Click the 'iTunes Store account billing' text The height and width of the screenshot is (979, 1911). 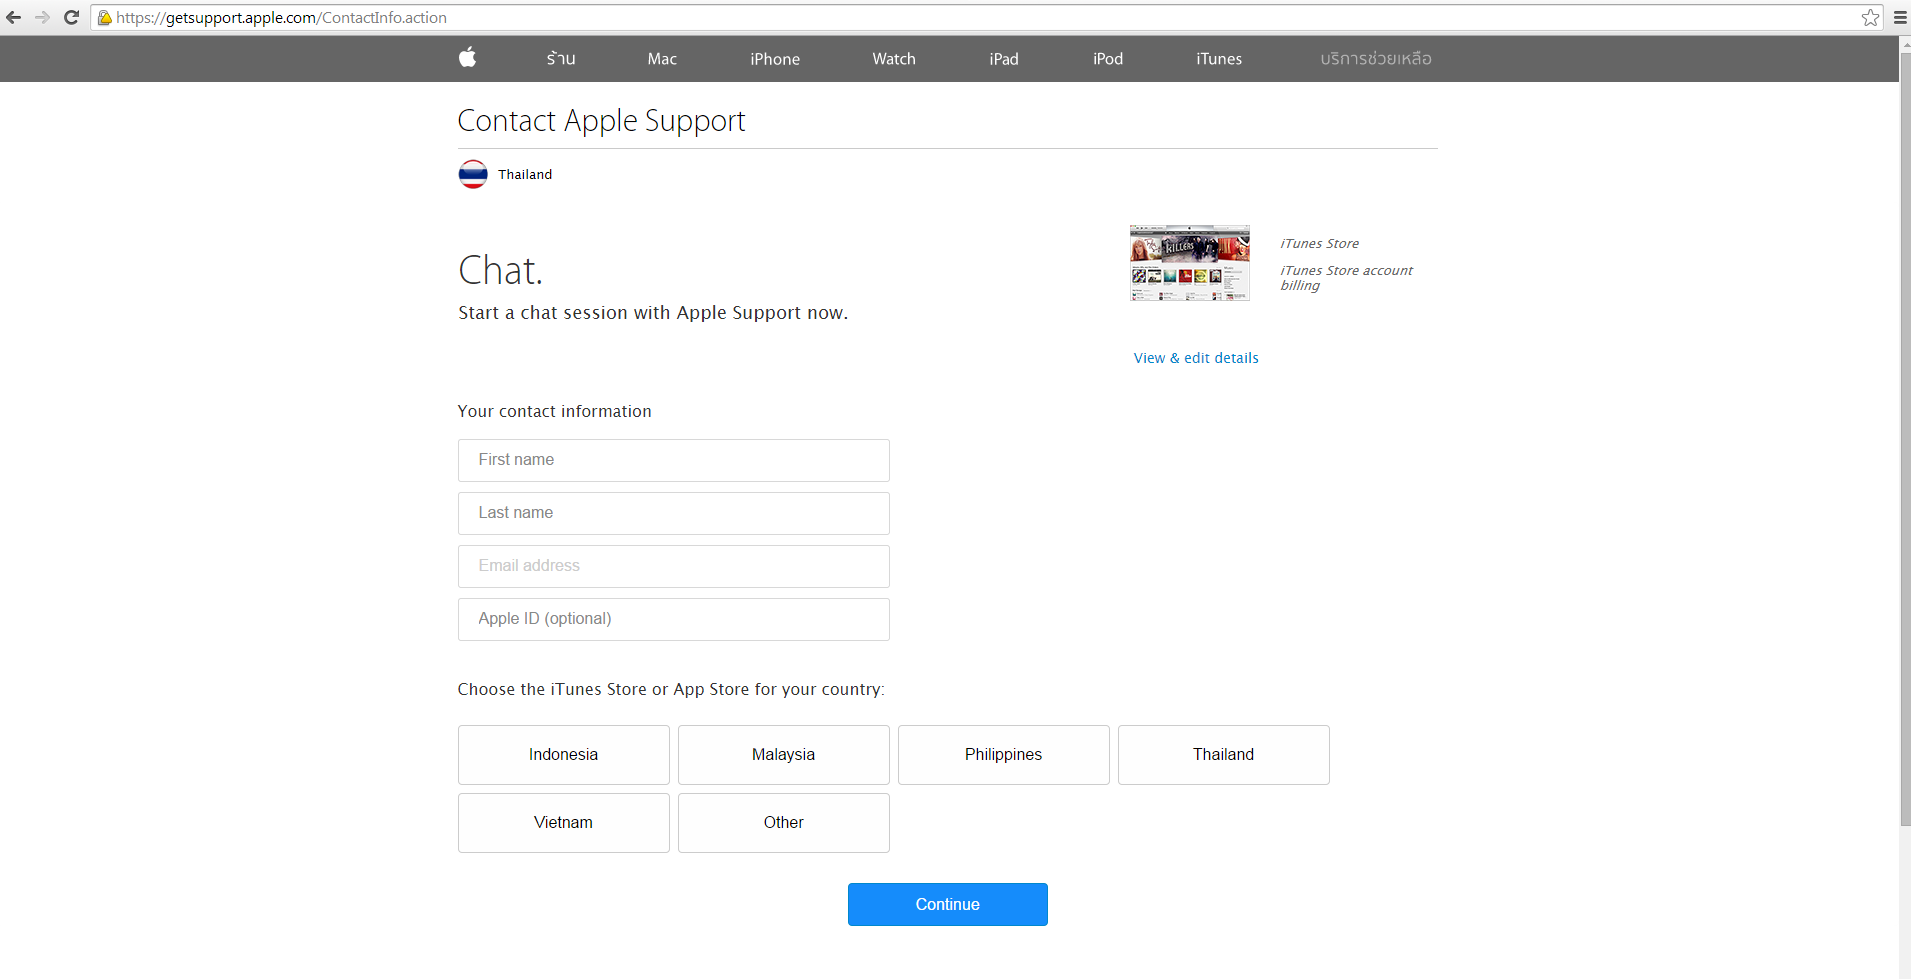point(1346,278)
